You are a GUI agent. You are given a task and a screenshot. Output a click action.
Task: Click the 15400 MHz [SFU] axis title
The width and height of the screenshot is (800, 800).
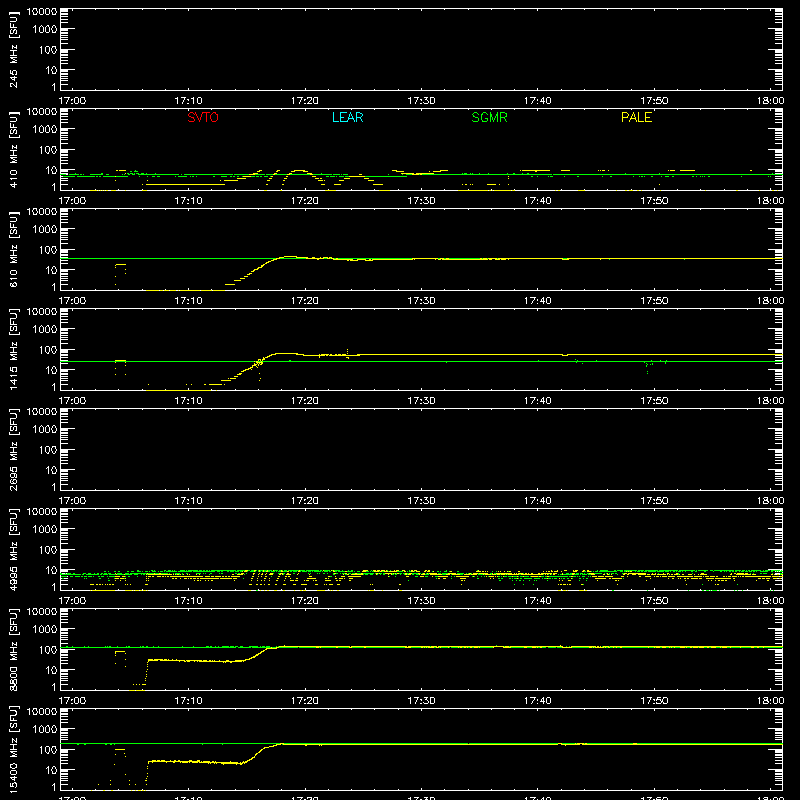(x=13, y=749)
